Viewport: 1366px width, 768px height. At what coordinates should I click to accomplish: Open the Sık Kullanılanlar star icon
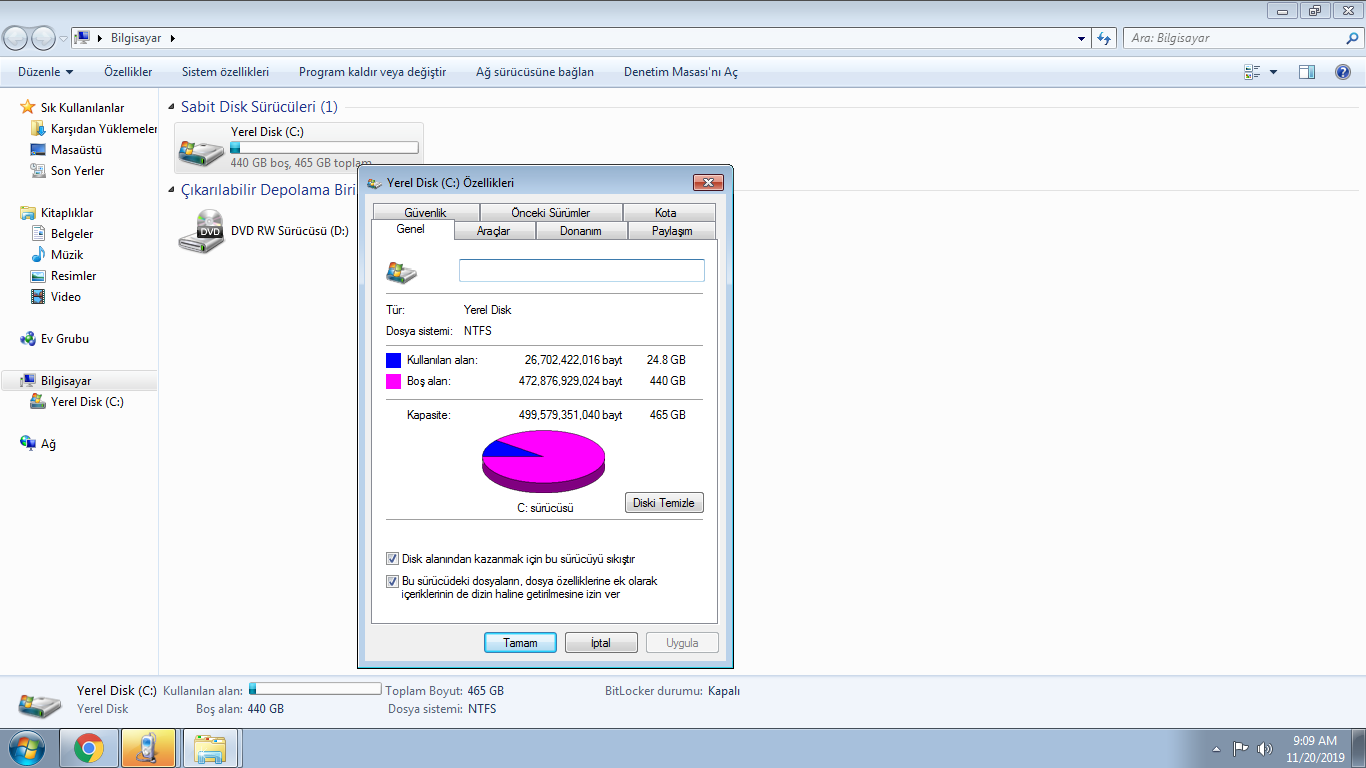point(28,107)
